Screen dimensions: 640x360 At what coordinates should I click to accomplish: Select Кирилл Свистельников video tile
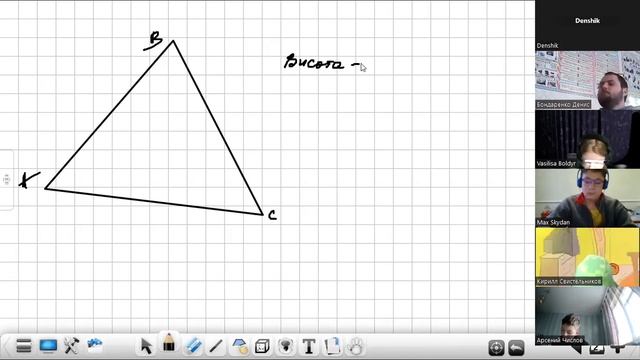(587, 257)
